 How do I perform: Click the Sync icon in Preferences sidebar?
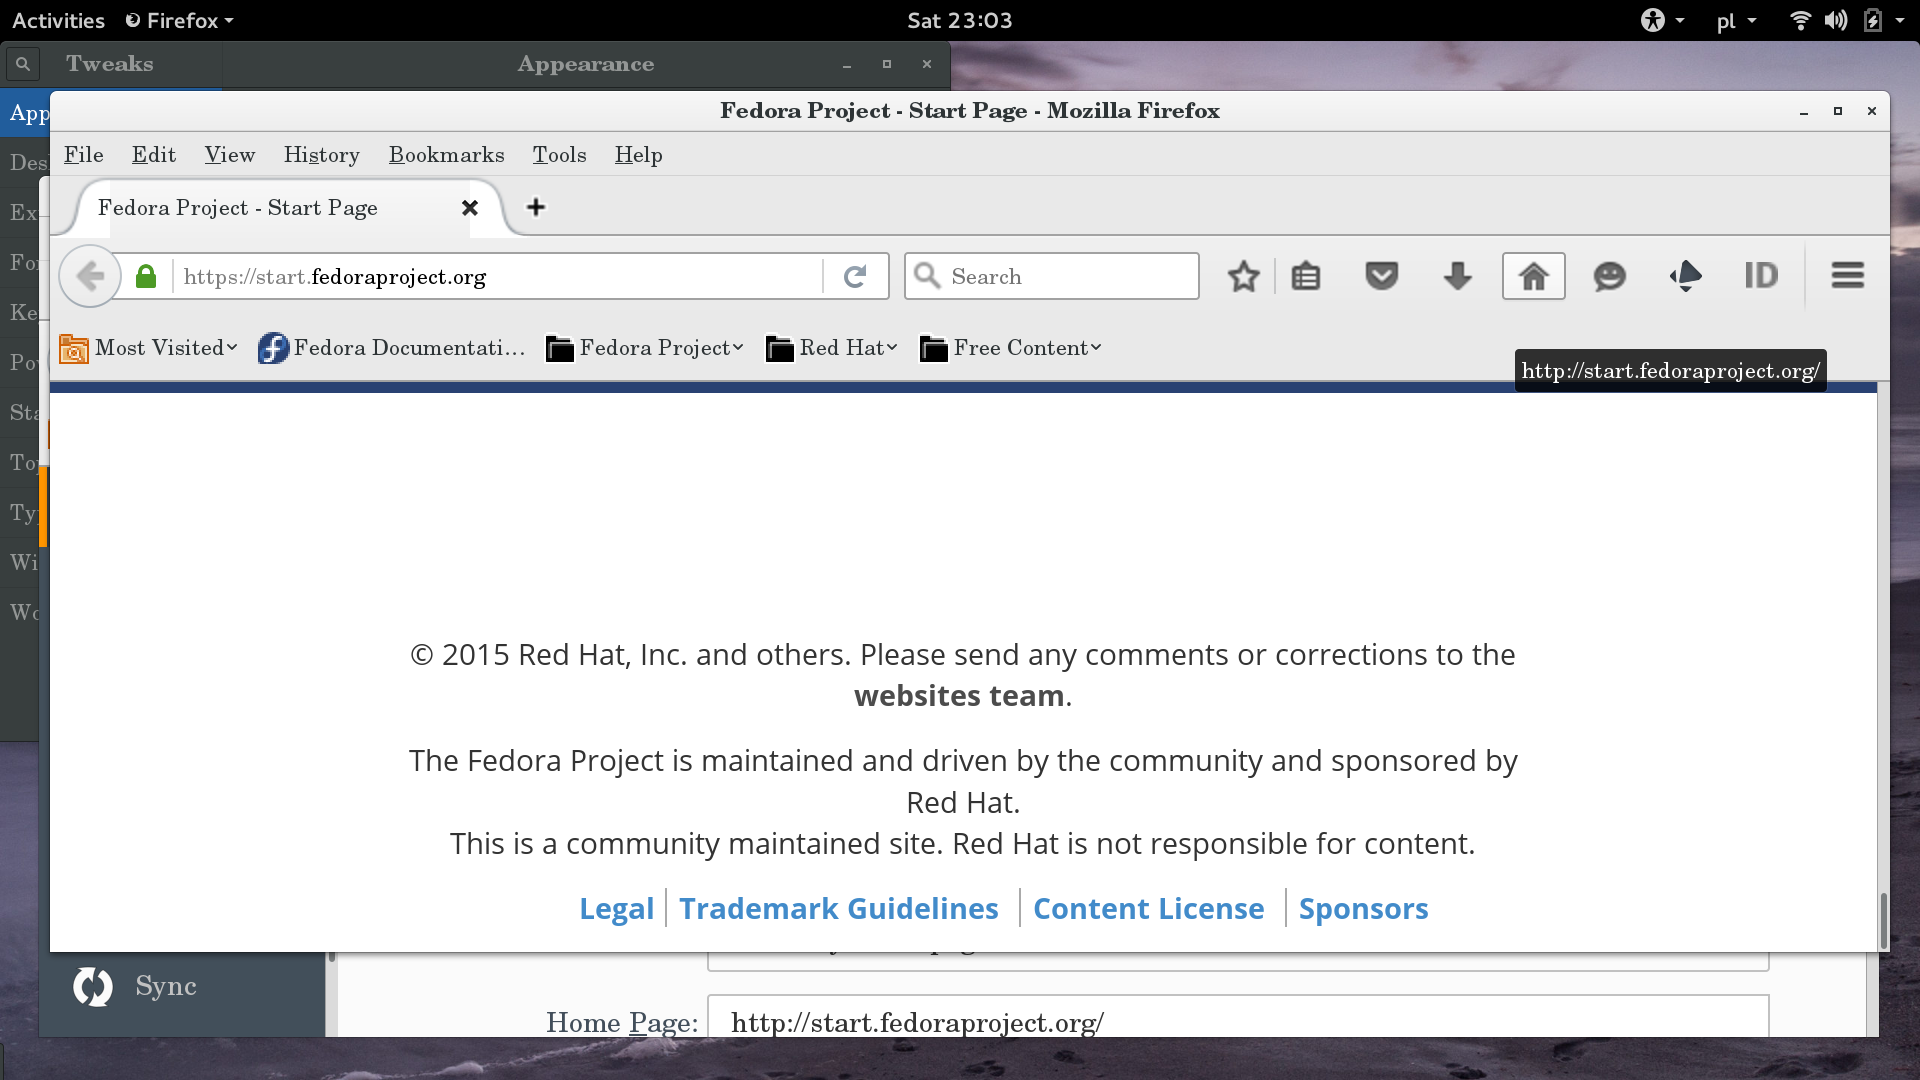tap(93, 987)
